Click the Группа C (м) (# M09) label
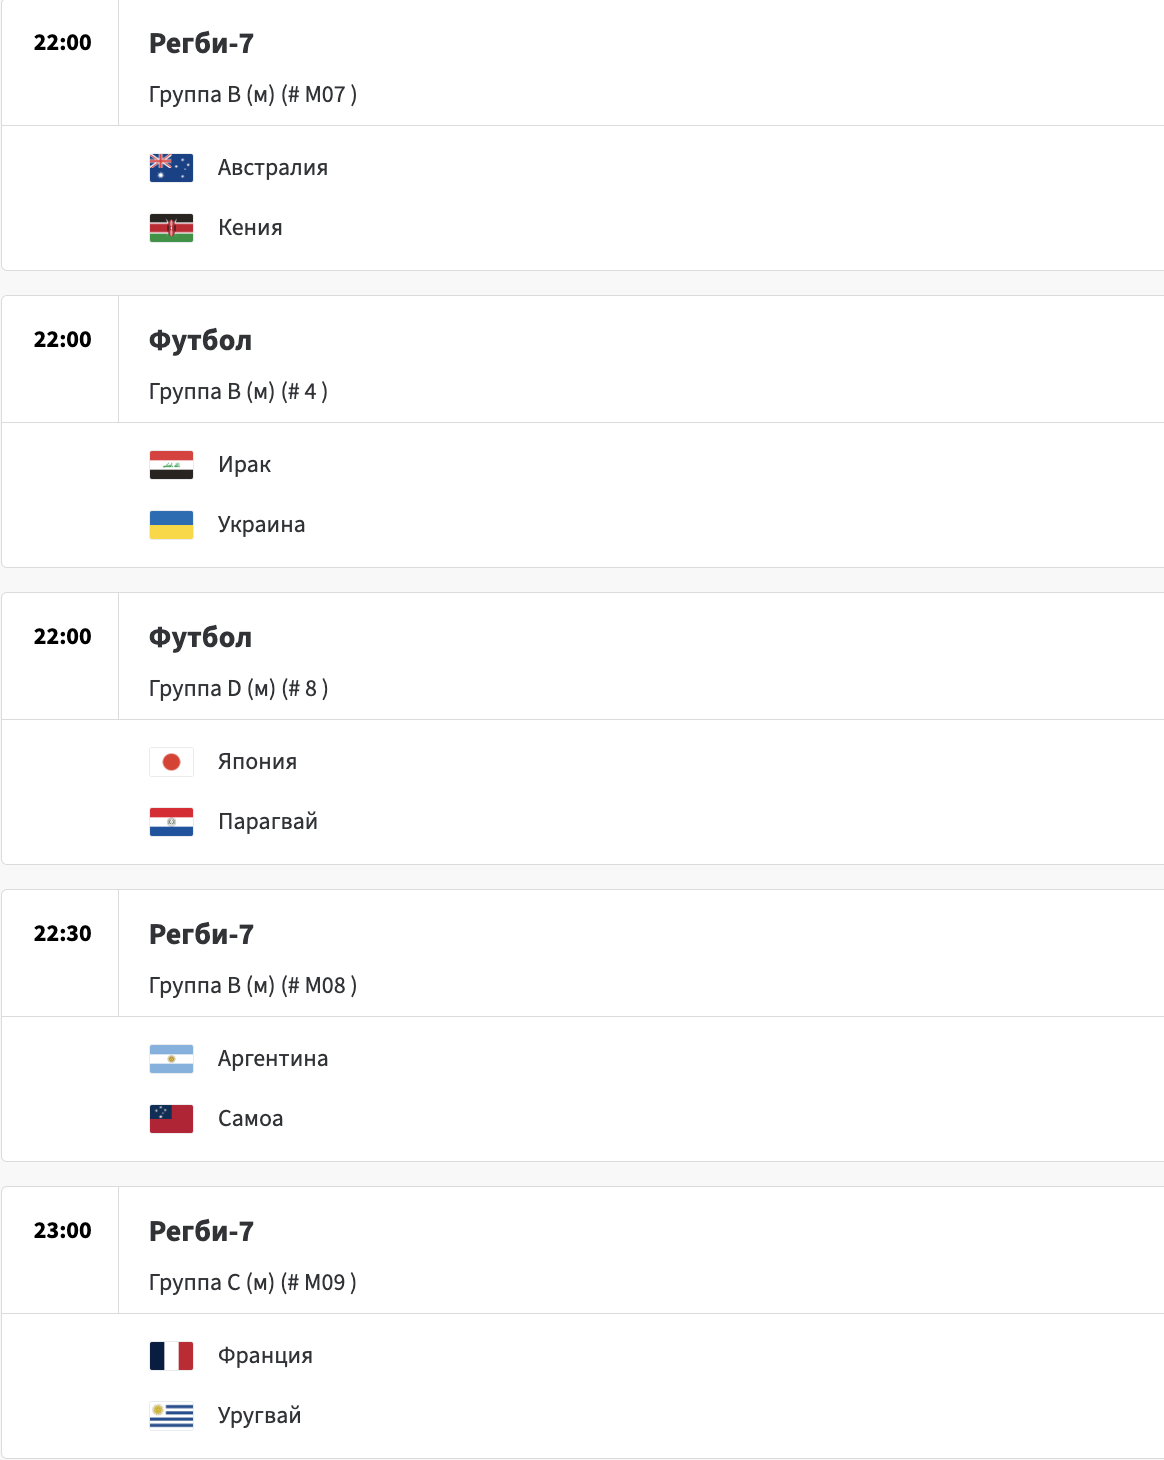1164x1460 pixels. pos(253,1283)
